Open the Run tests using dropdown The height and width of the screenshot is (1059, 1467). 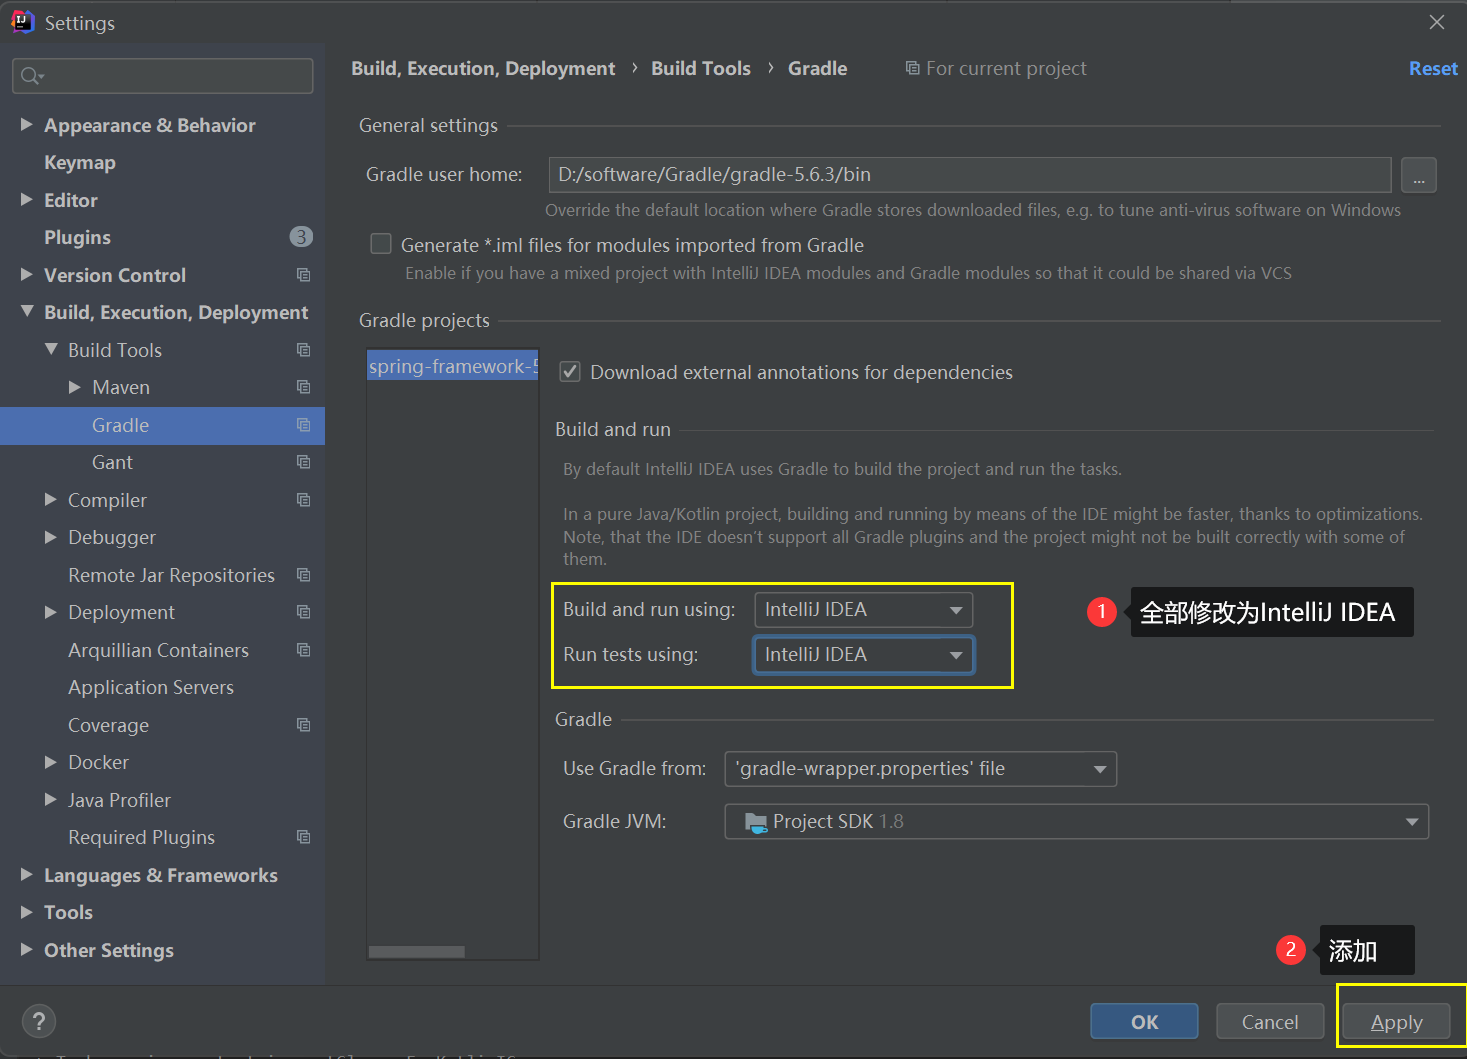tap(863, 655)
